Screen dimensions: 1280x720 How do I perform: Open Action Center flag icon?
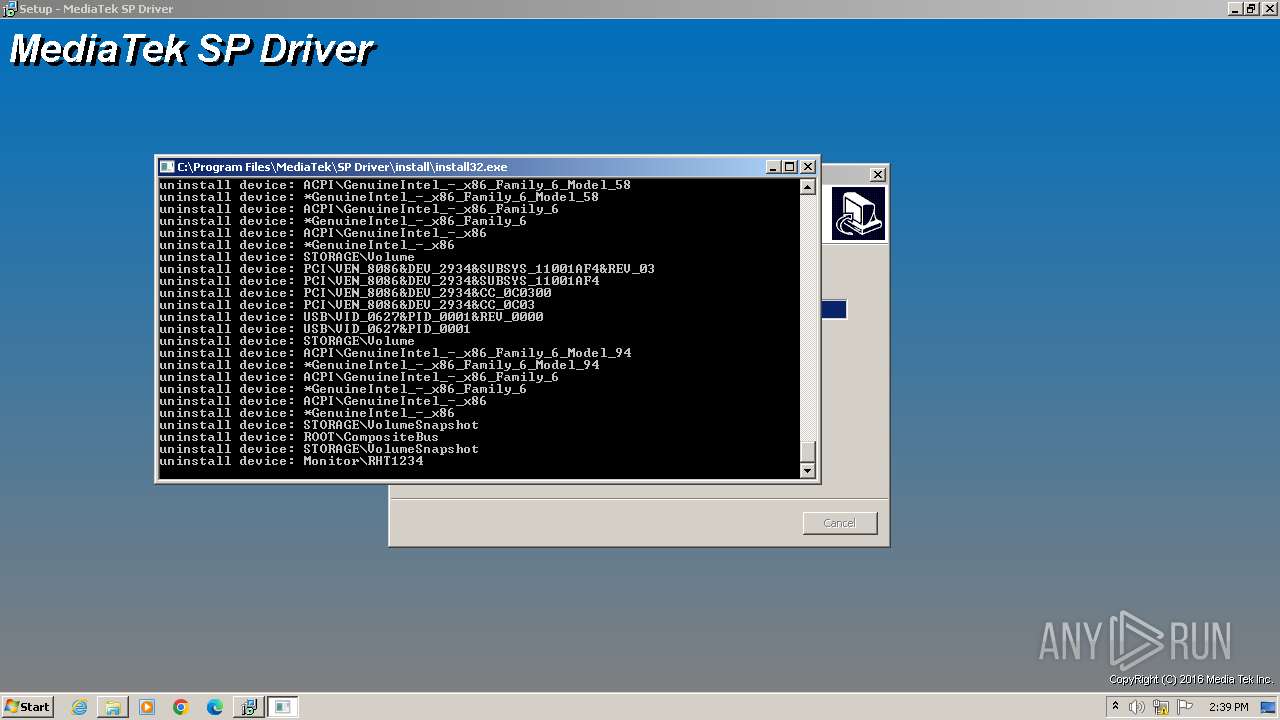(1185, 707)
